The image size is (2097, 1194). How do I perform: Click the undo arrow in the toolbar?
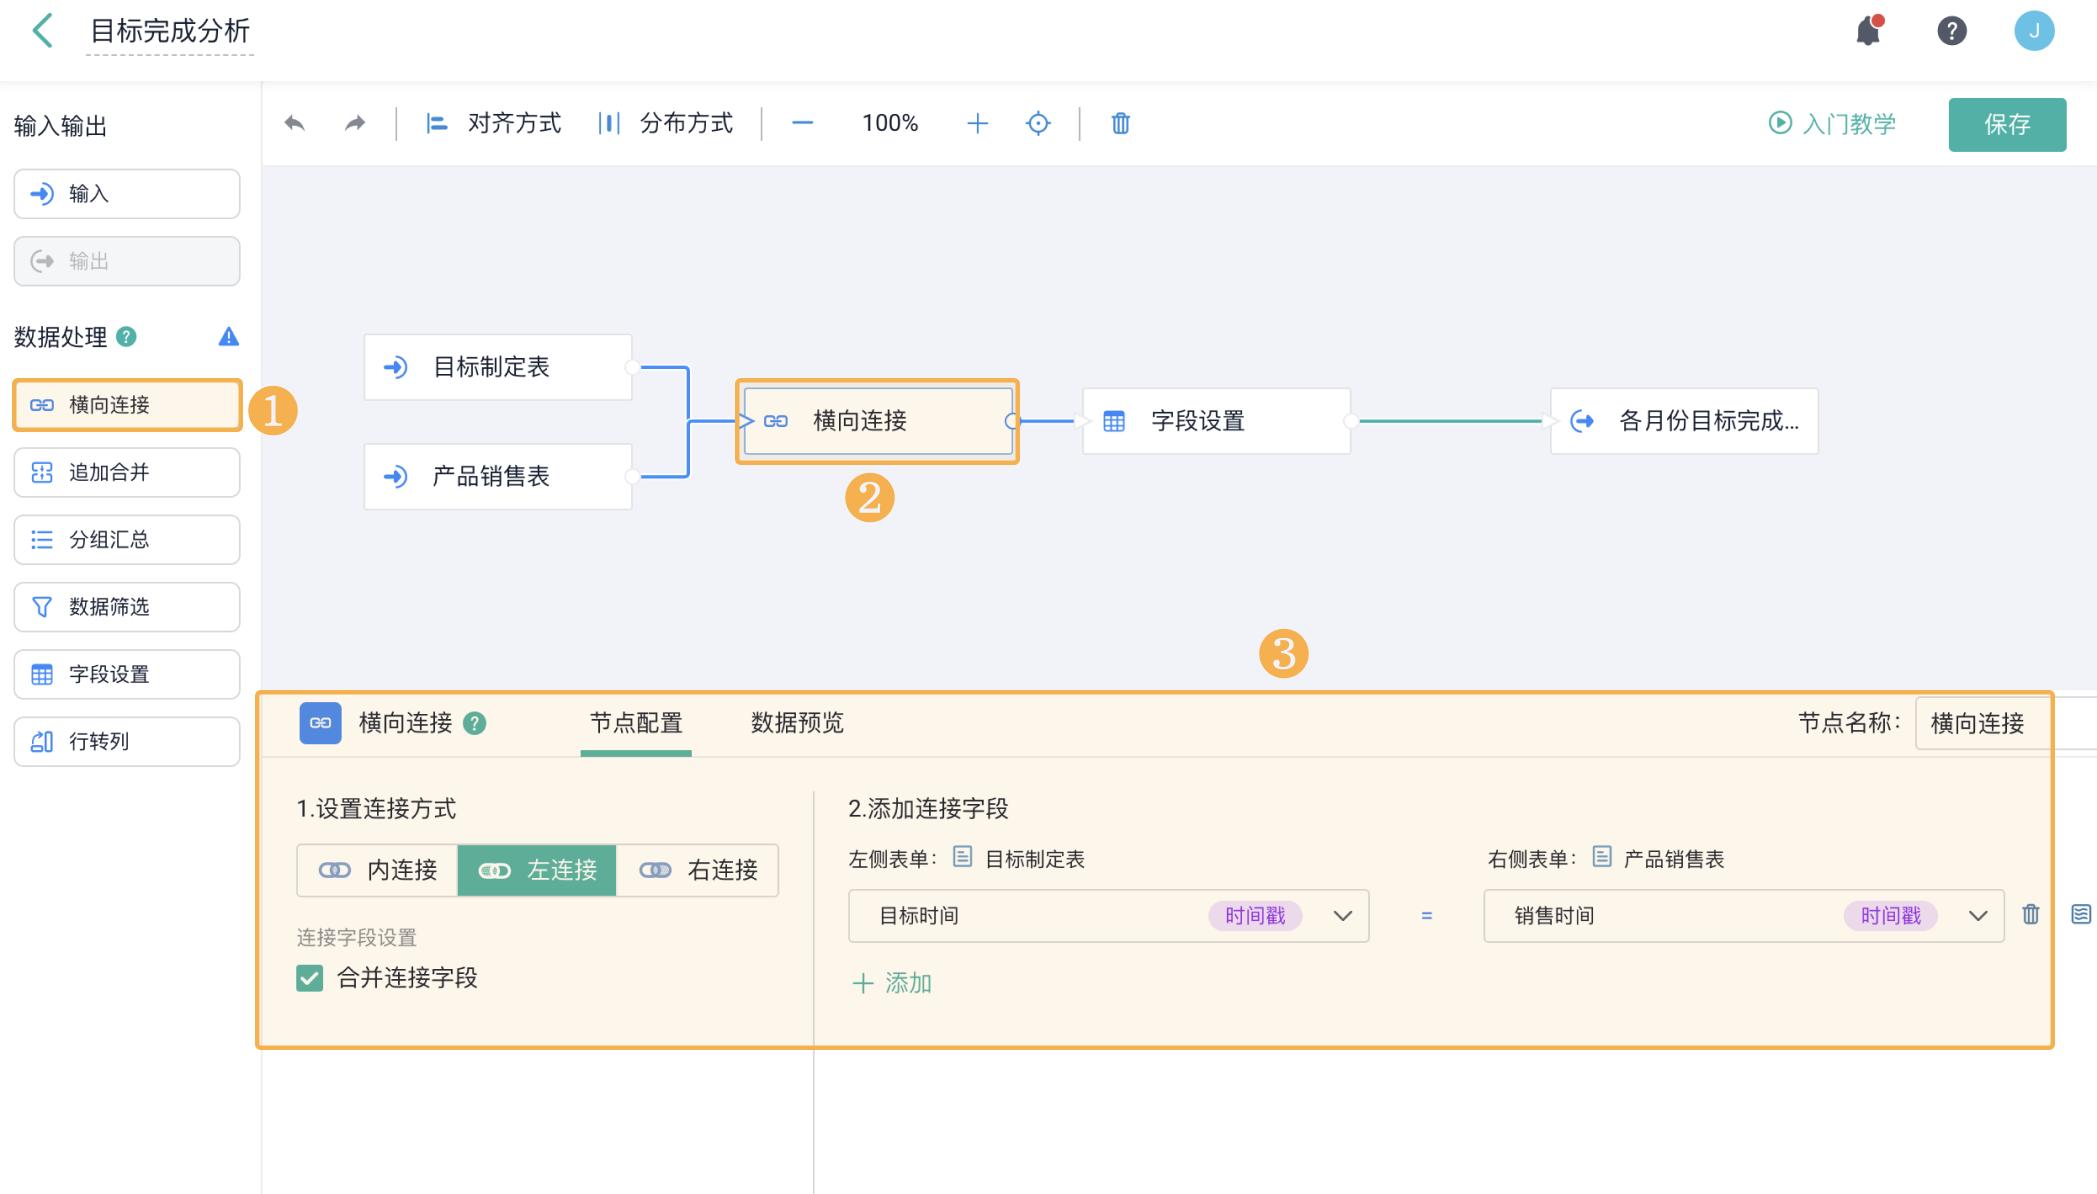(295, 122)
